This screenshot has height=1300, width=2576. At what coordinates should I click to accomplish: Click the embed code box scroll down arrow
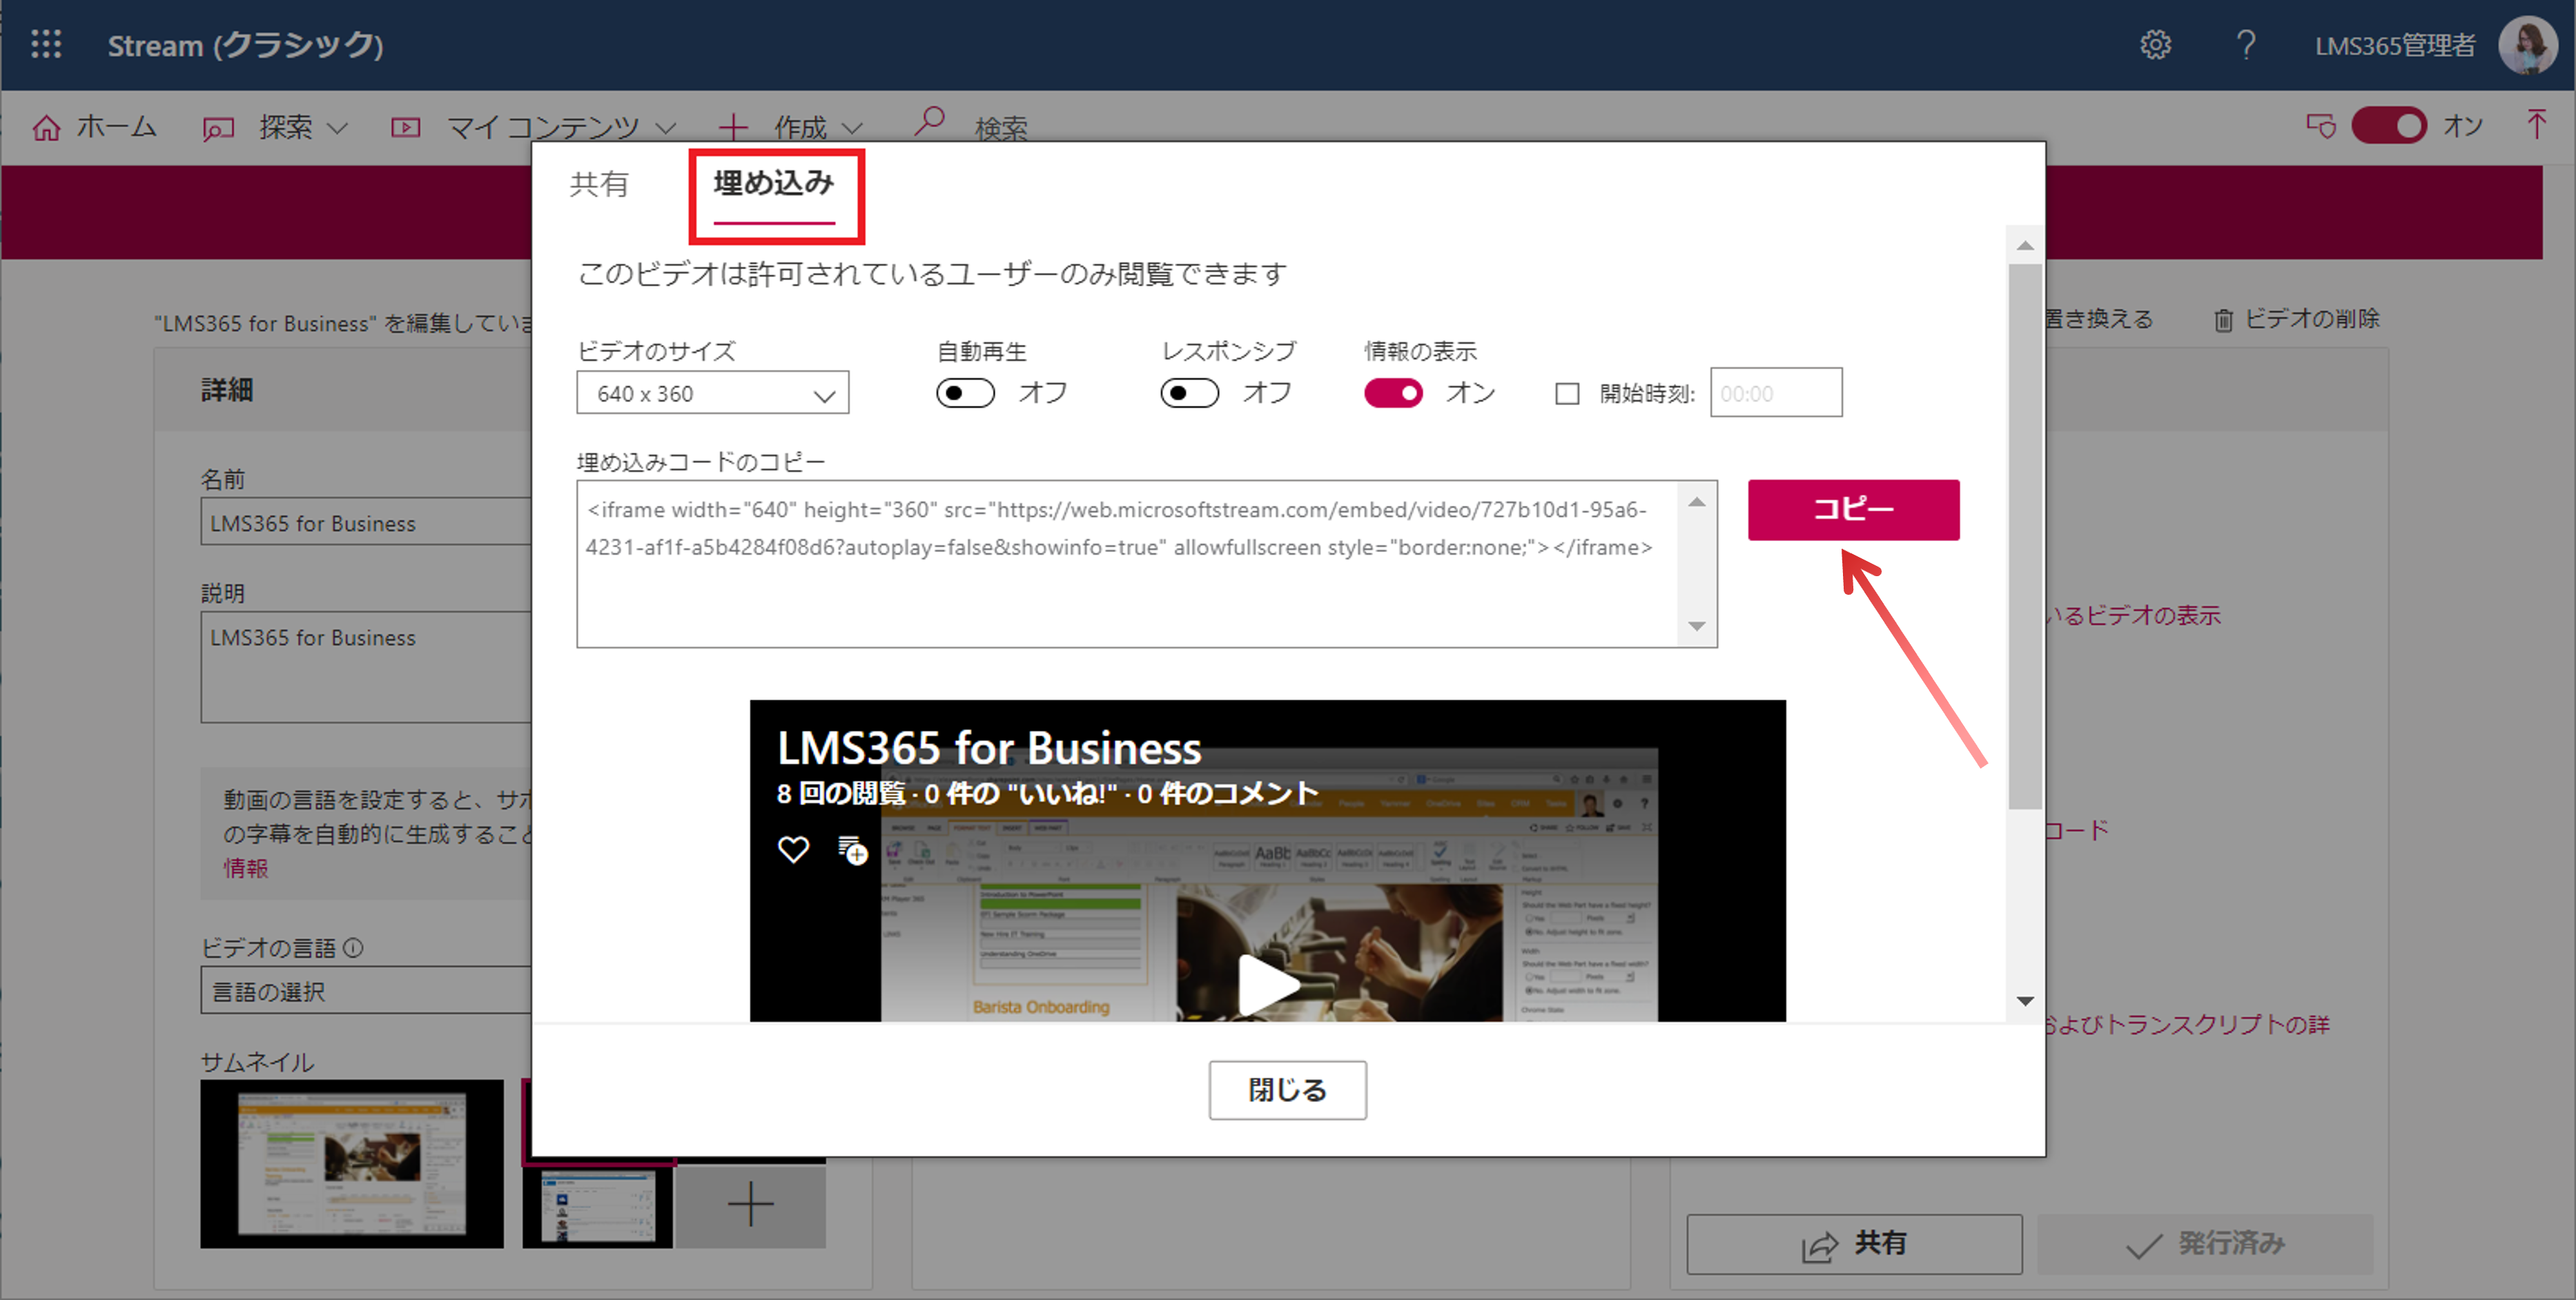click(1697, 626)
